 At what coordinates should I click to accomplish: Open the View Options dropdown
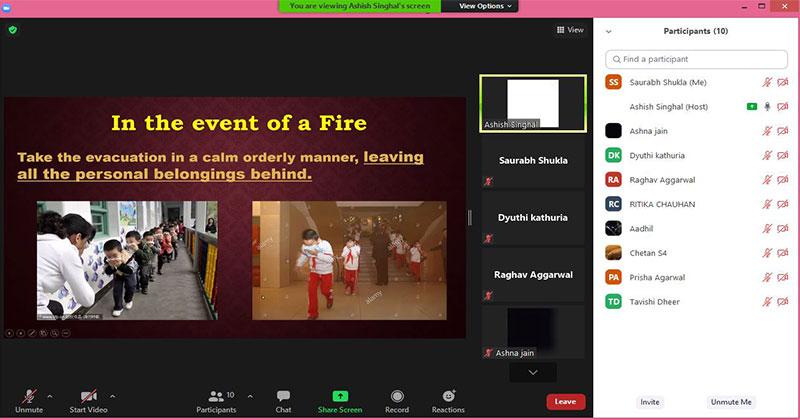[x=486, y=6]
